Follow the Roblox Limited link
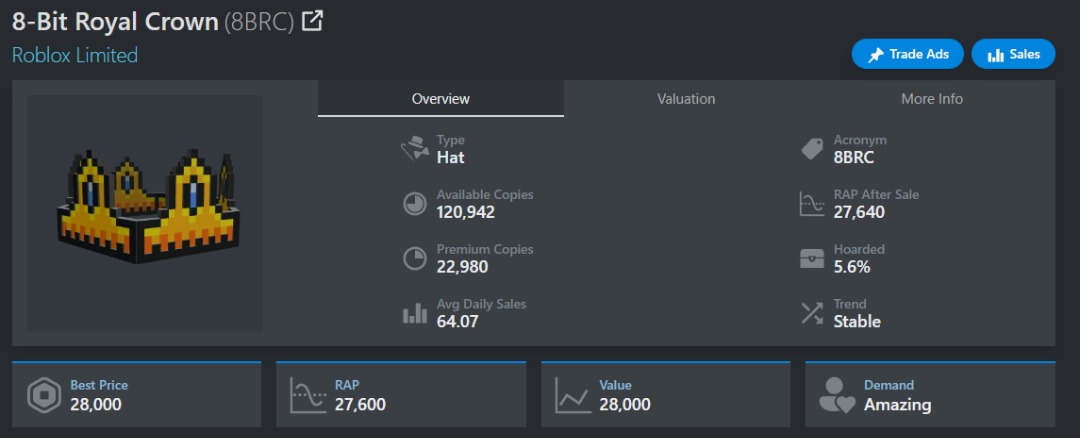This screenshot has width=1080, height=438. pyautogui.click(x=75, y=55)
